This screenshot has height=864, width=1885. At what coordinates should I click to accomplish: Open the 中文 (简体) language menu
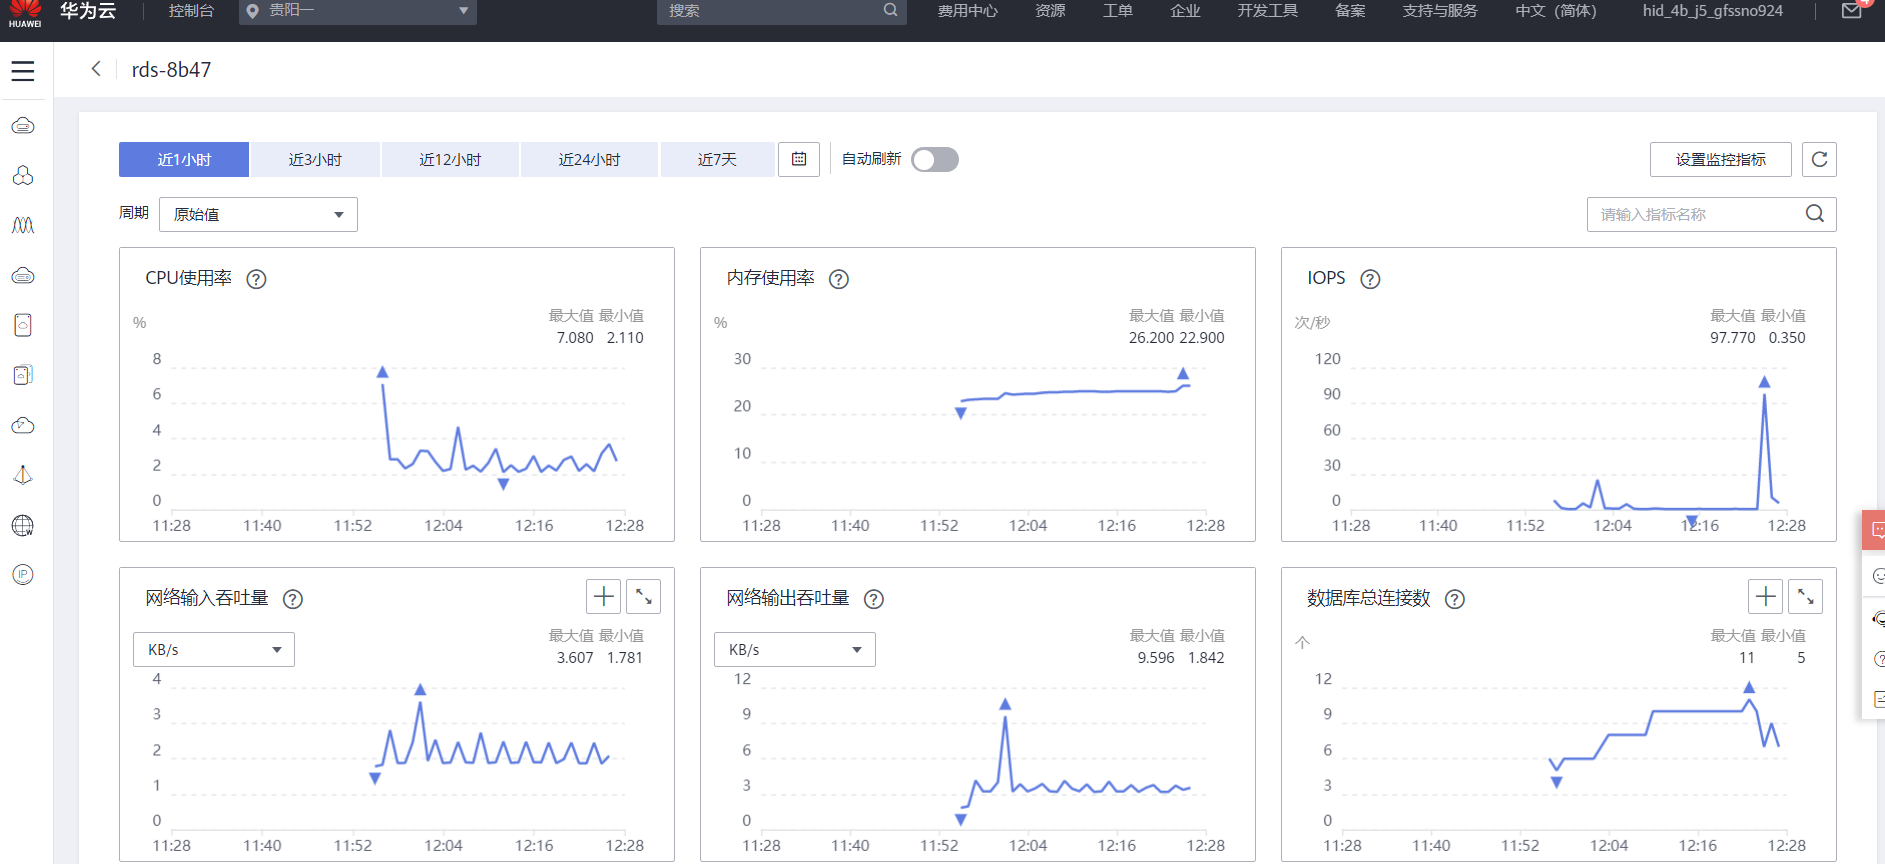coord(1556,11)
